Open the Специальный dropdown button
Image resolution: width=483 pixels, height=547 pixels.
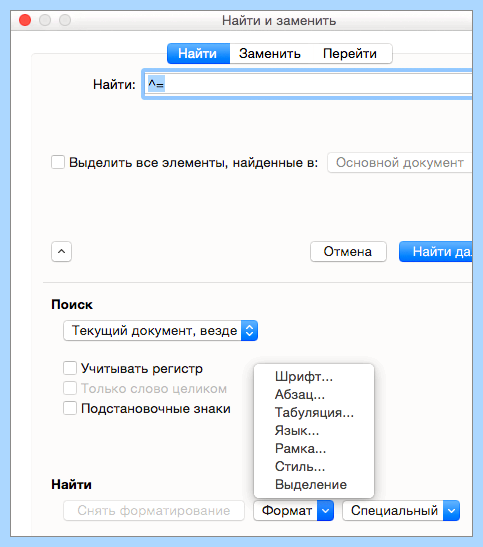pos(401,511)
